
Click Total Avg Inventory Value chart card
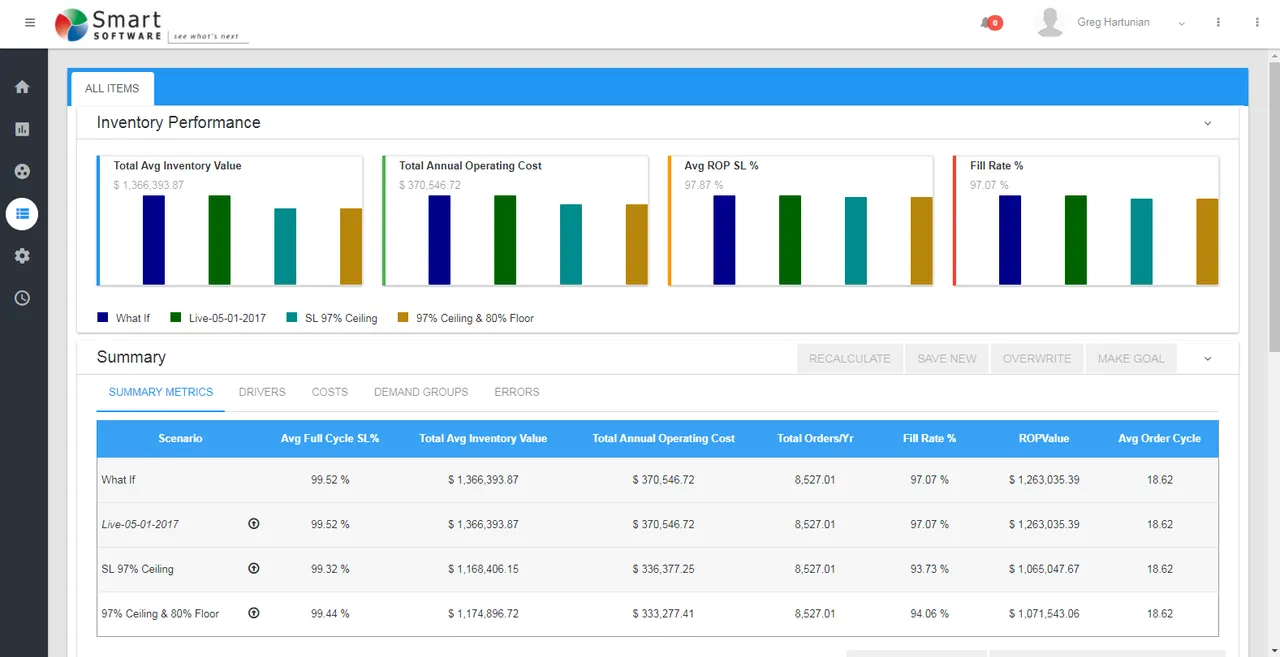[229, 220]
